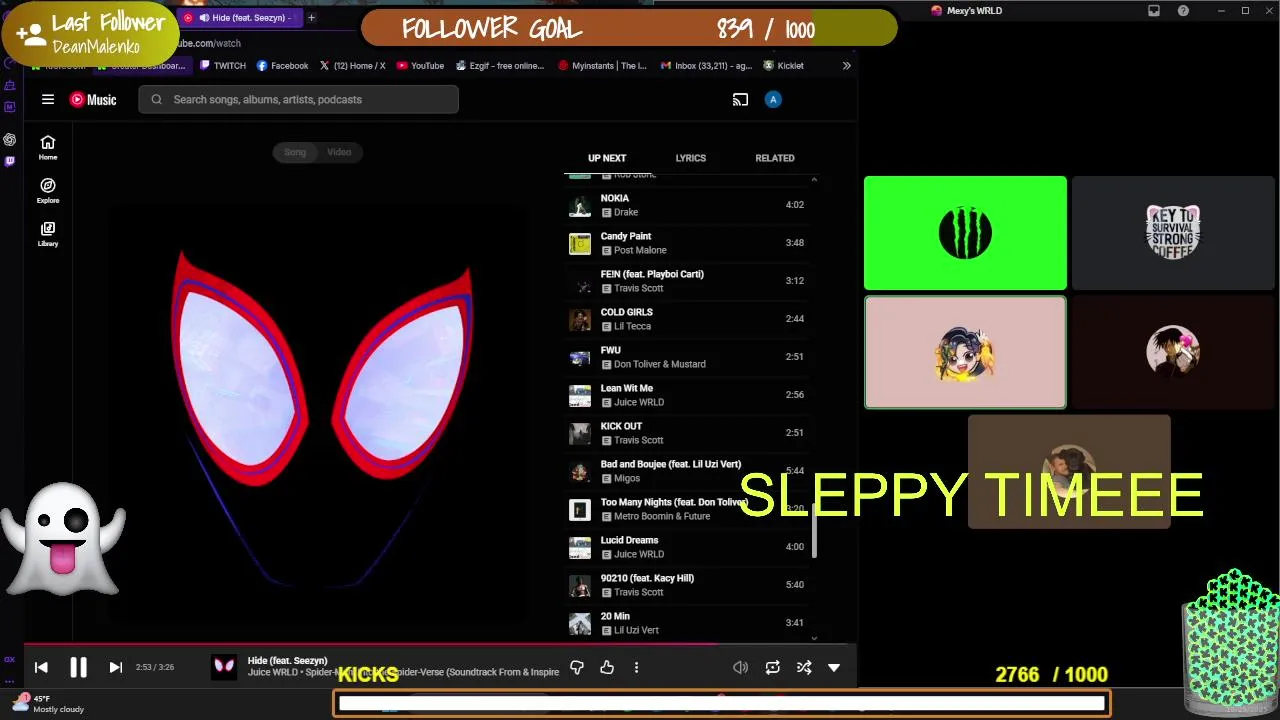Play Bad and Boujee by Migos

(690, 471)
